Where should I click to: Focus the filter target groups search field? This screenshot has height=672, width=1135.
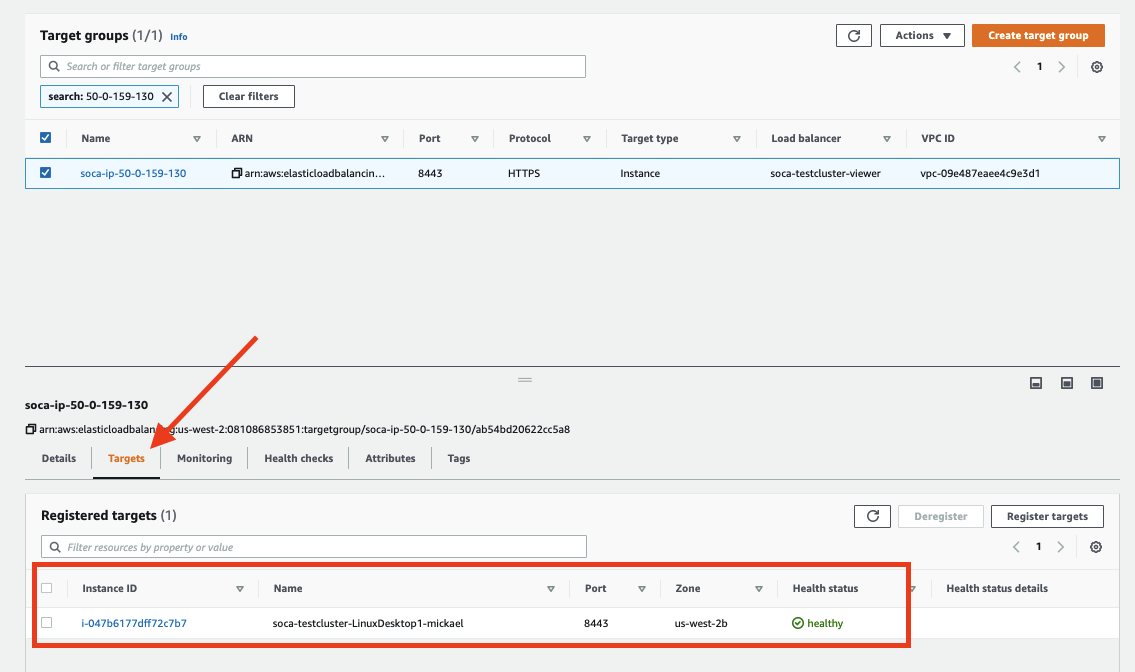pos(312,67)
